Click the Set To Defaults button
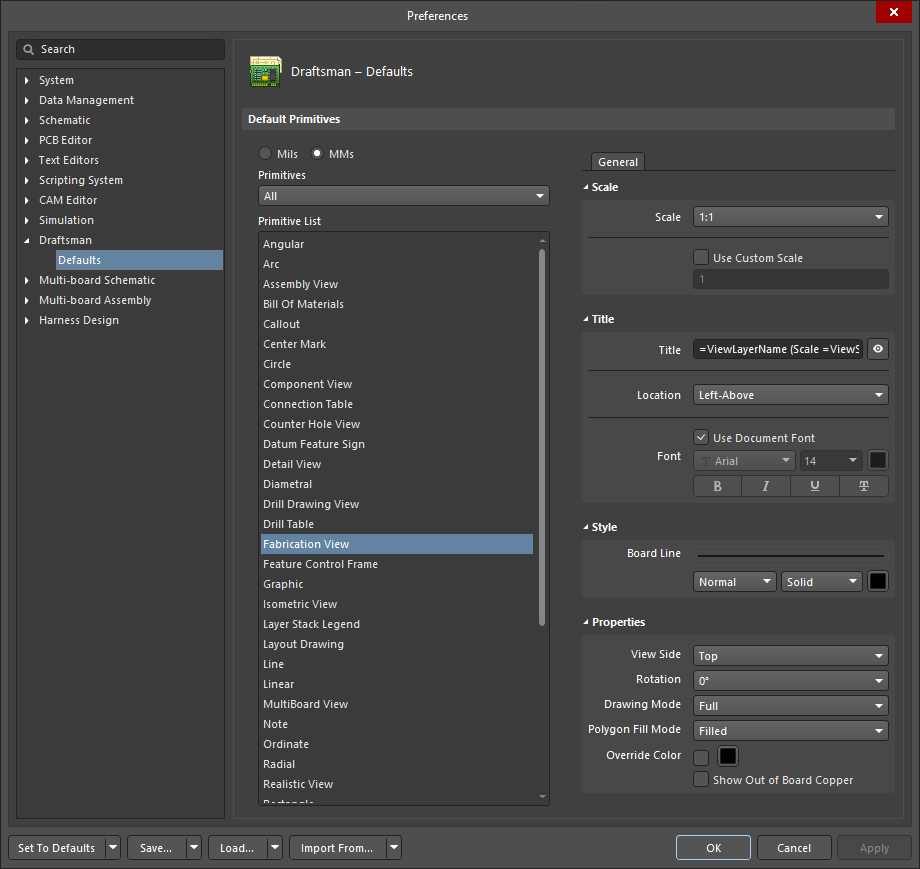The height and width of the screenshot is (869, 920). tap(57, 848)
